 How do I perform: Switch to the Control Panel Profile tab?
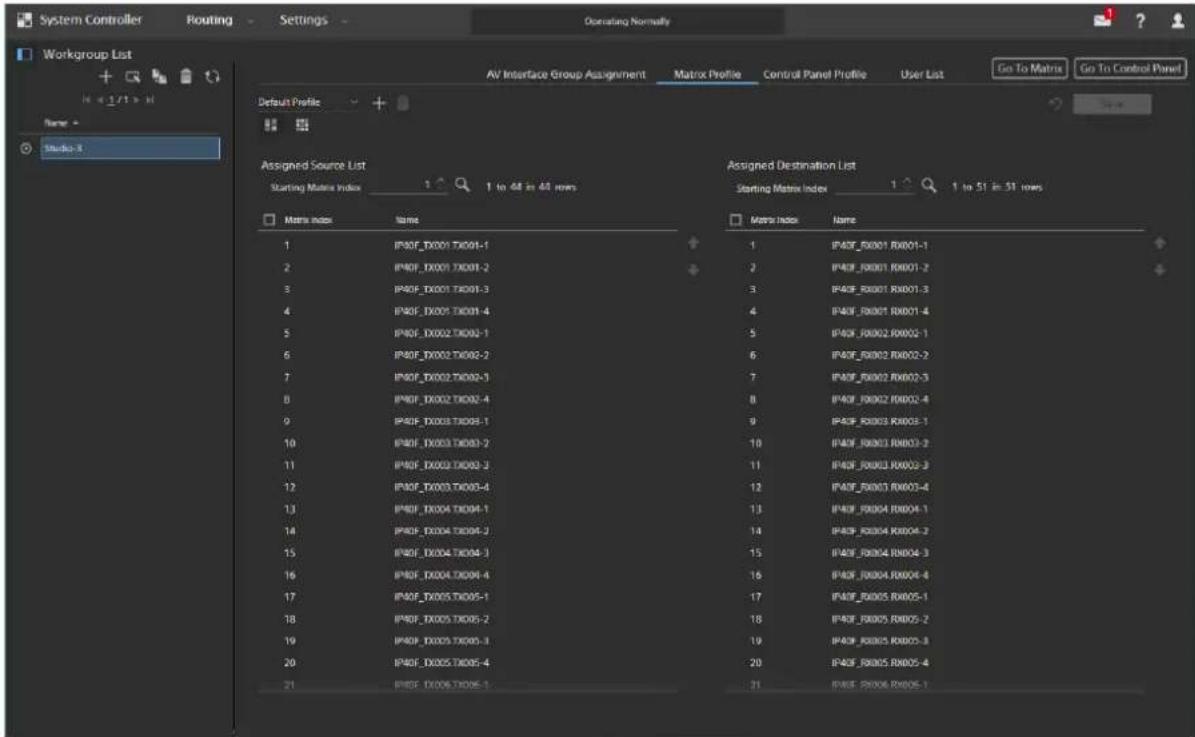pyautogui.click(x=815, y=75)
